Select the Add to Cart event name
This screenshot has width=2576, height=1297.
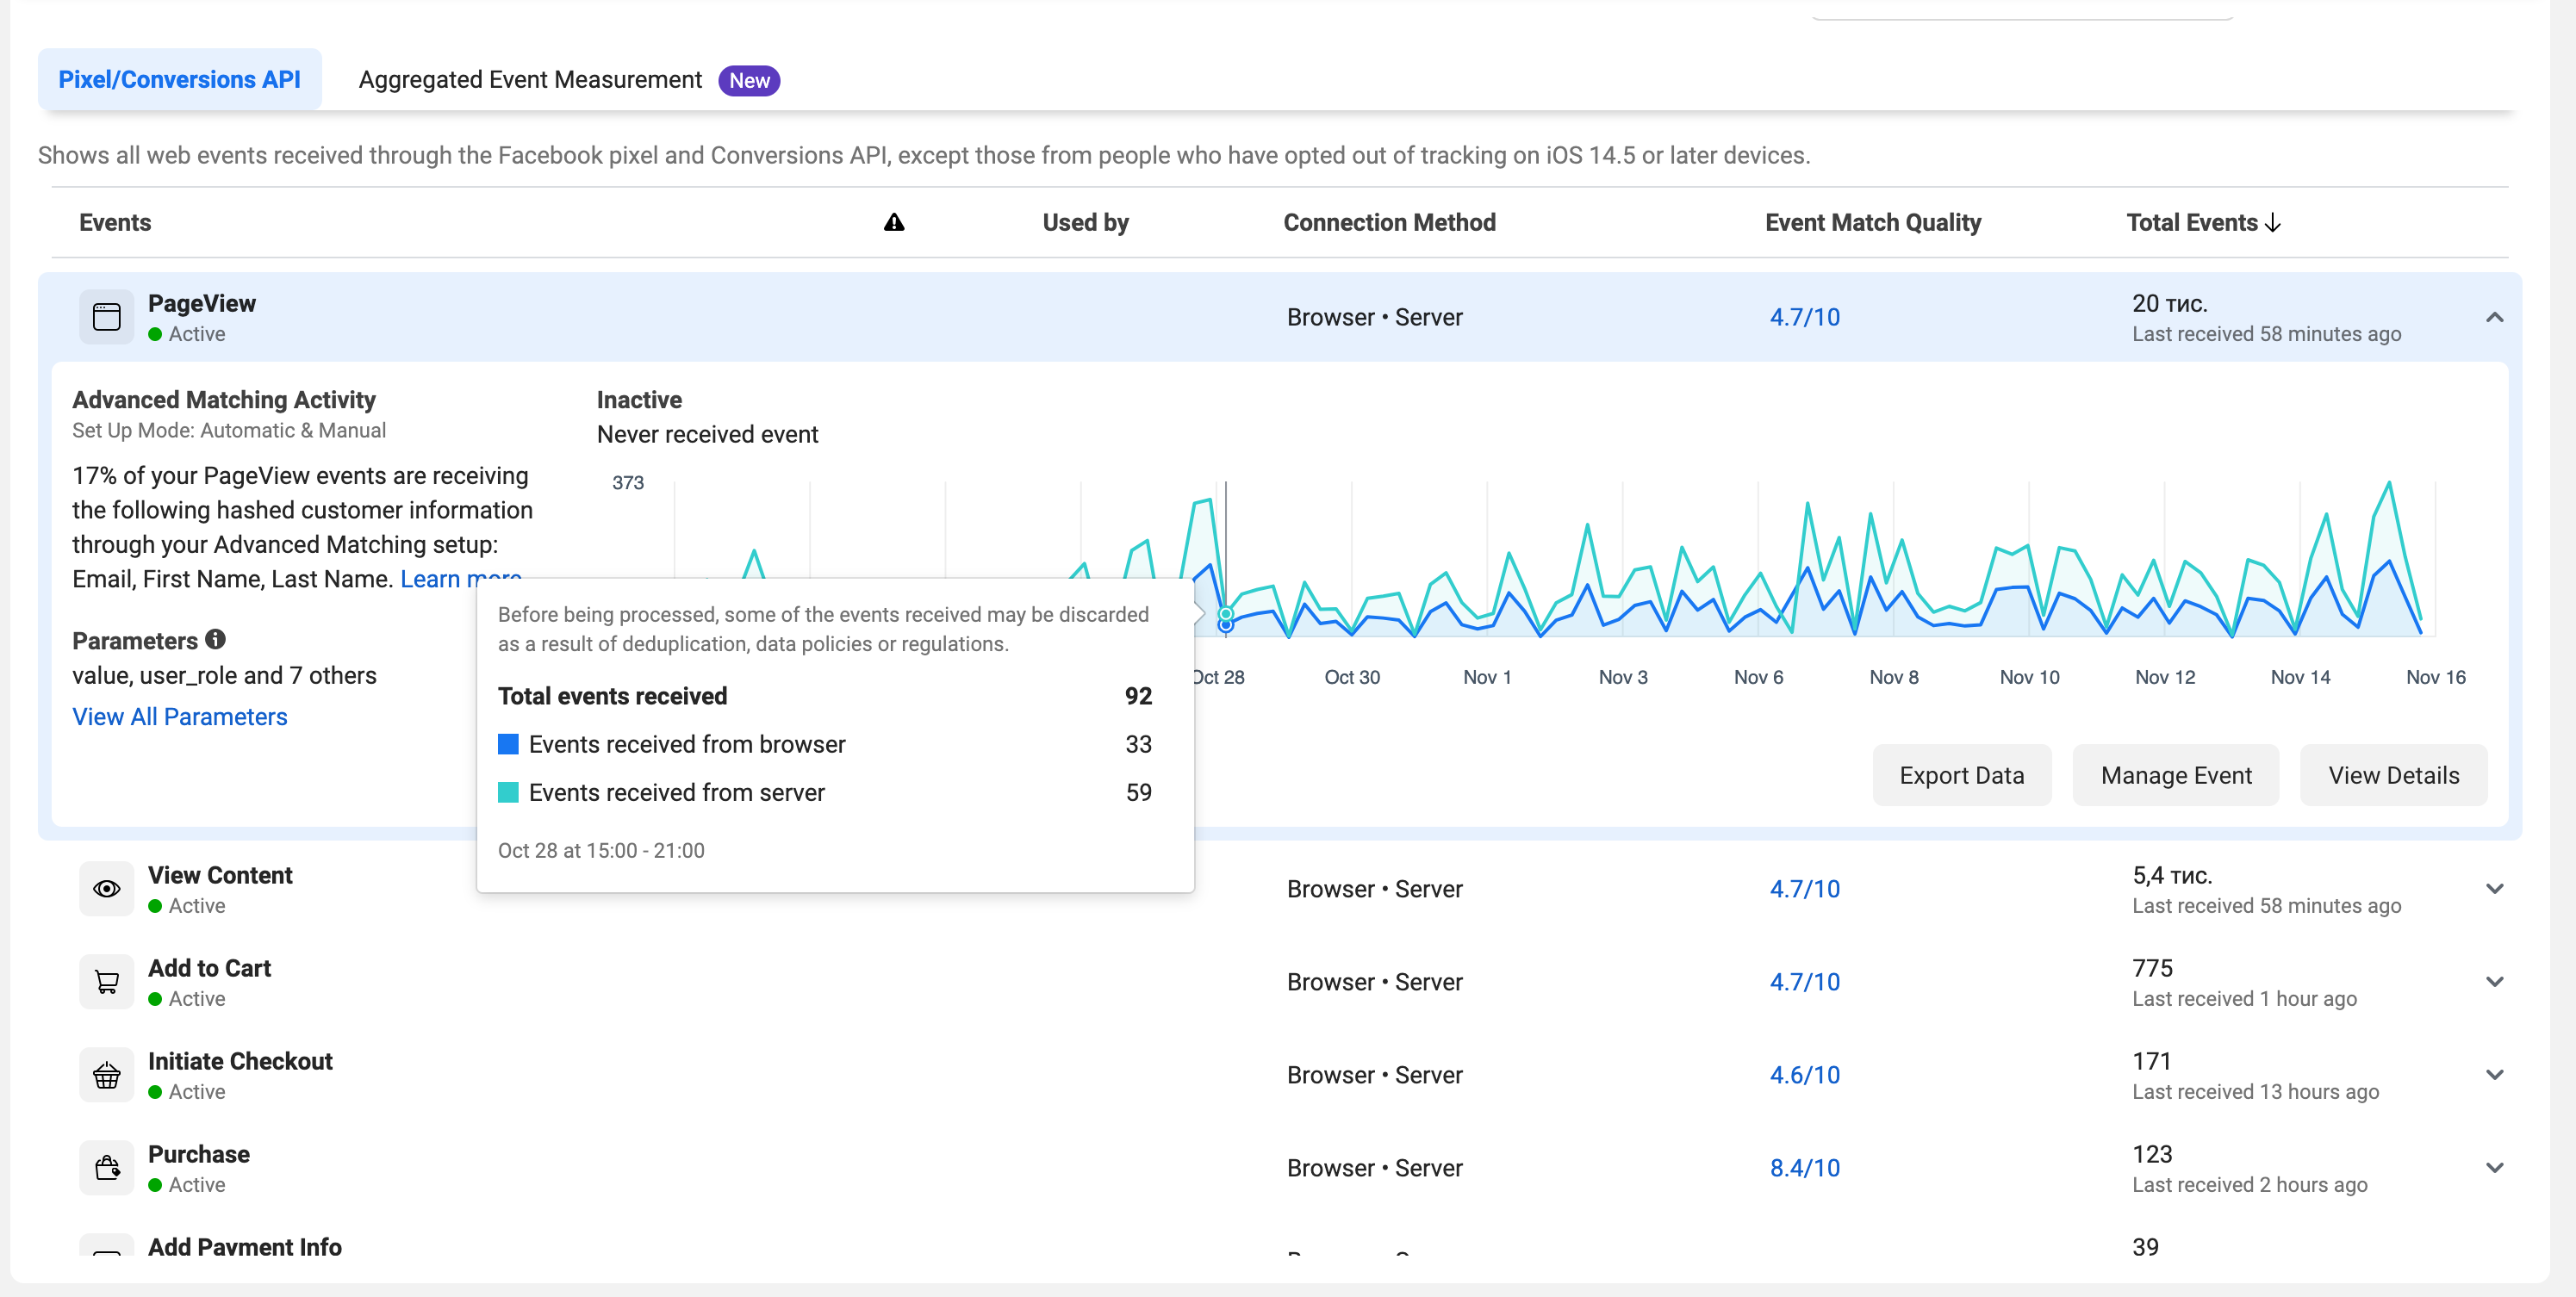click(x=209, y=968)
